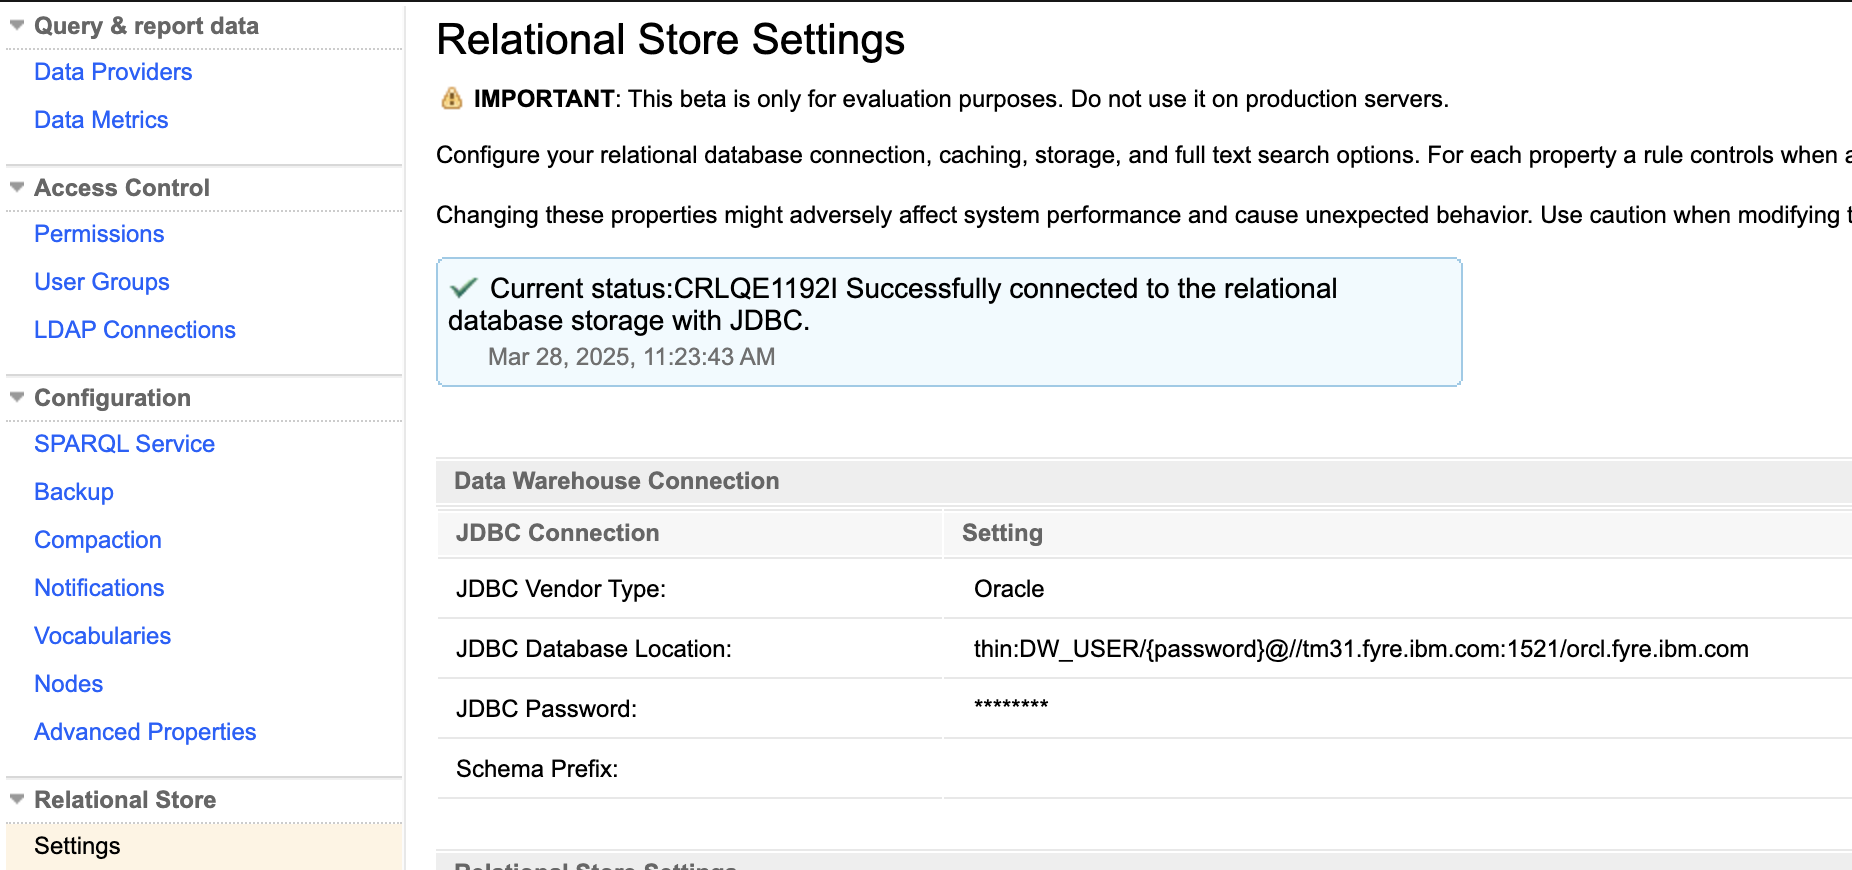Screen dimensions: 1852x870
Task: Open the SPARQL Service configuration
Action: pyautogui.click(x=124, y=444)
